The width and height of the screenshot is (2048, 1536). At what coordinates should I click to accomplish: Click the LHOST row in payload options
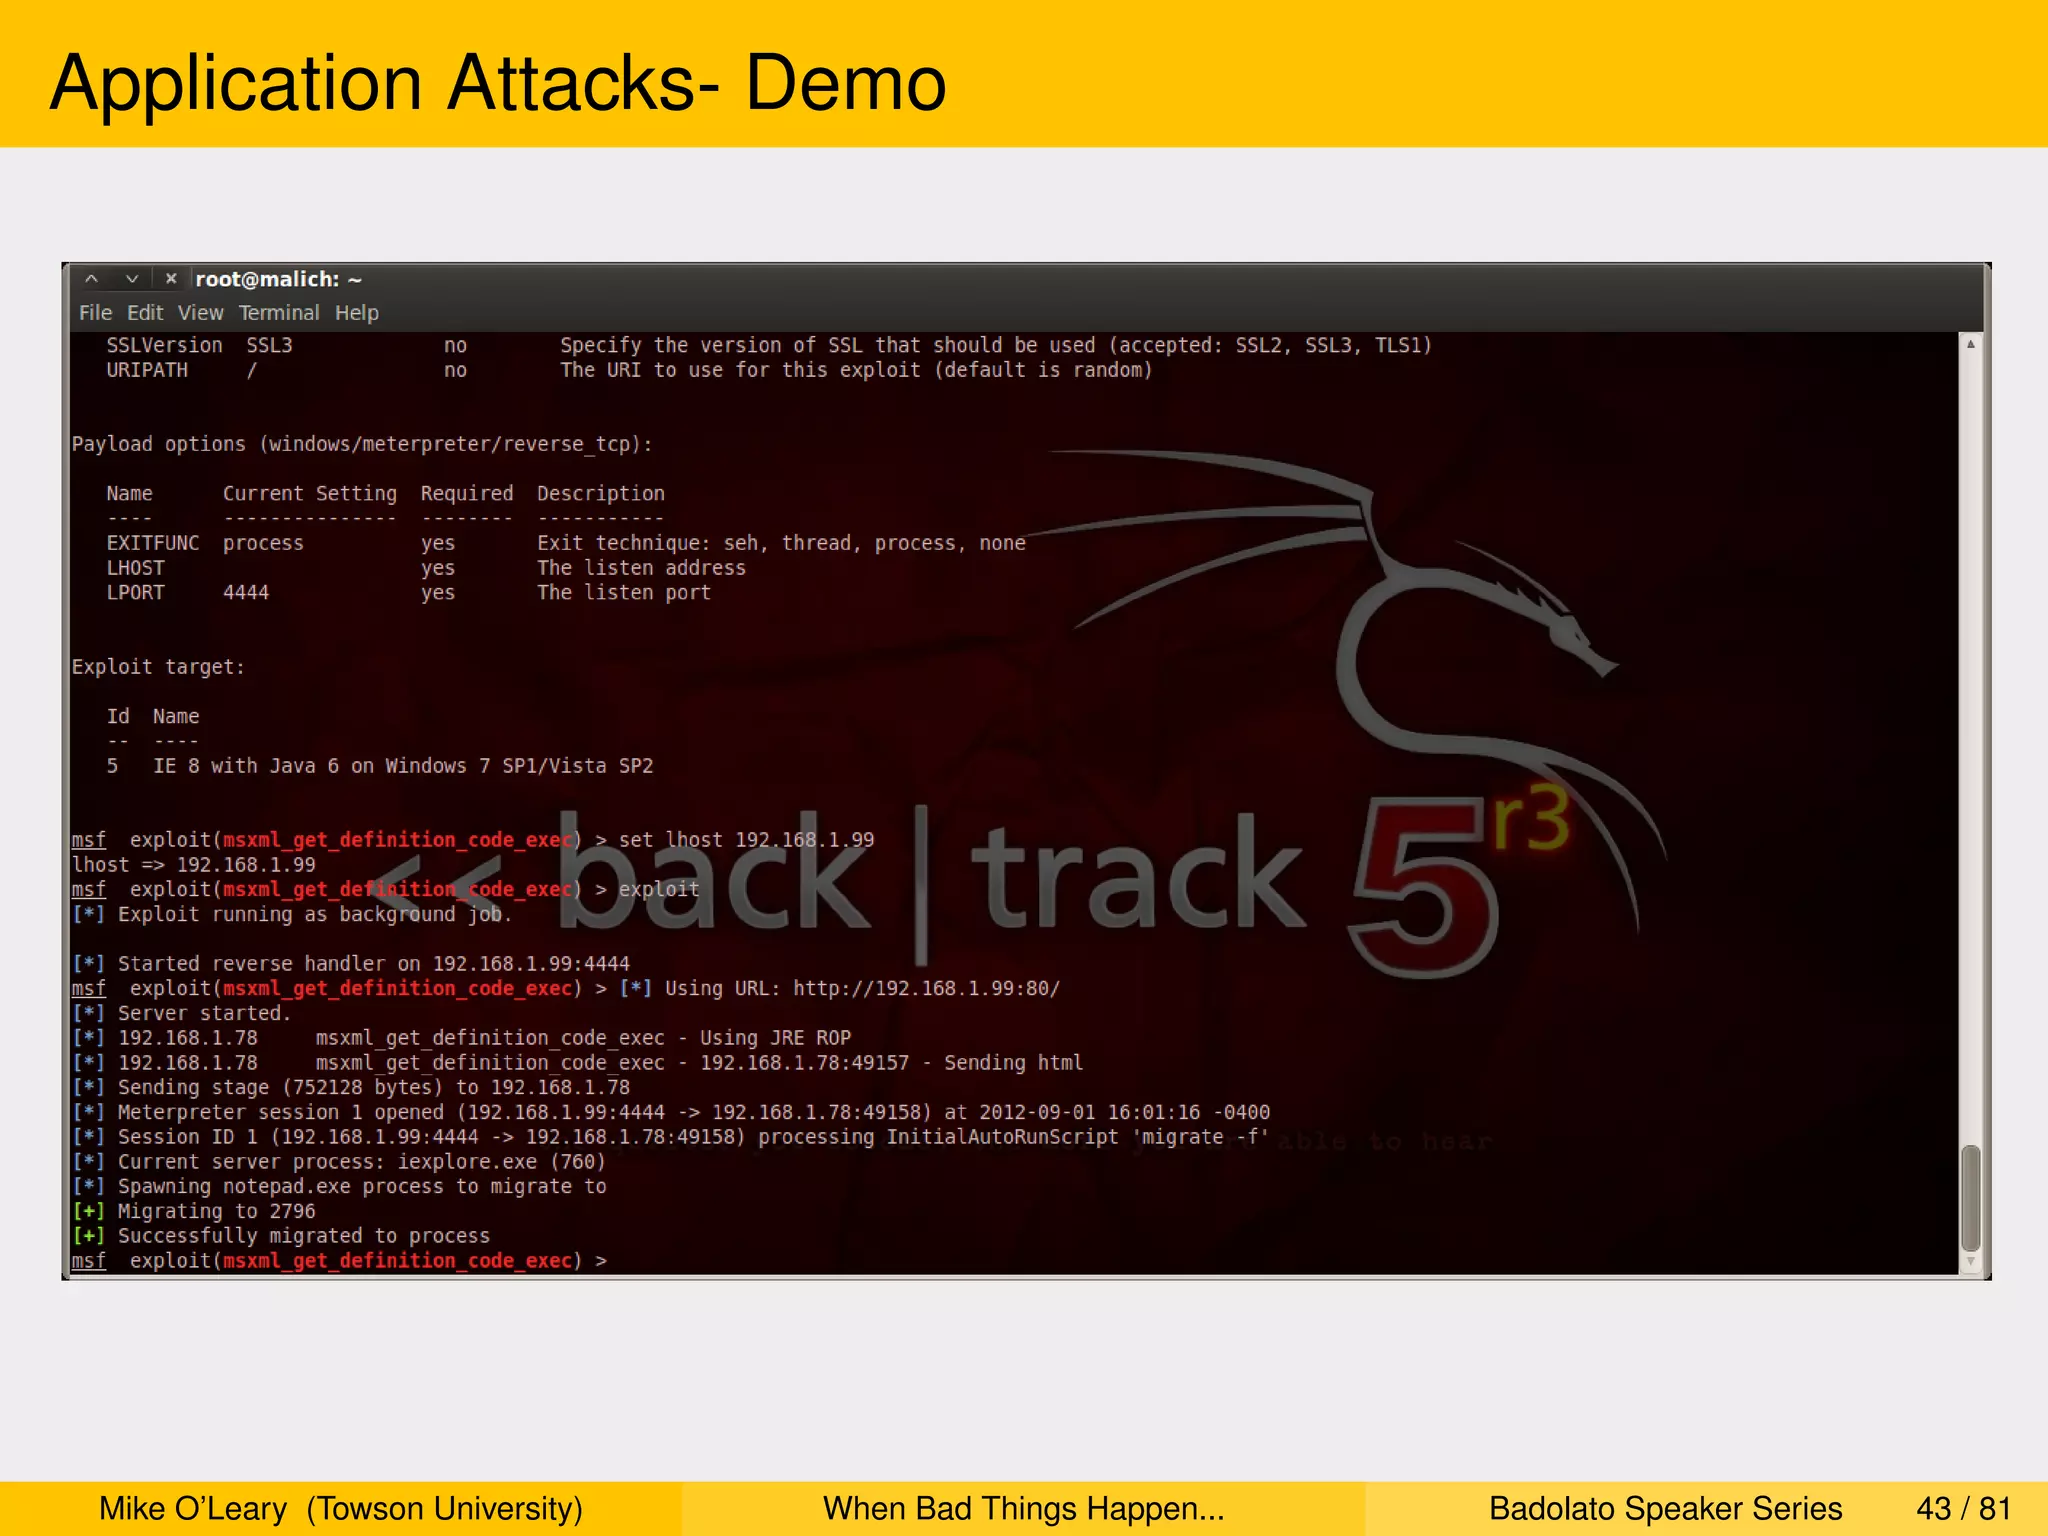(426, 568)
